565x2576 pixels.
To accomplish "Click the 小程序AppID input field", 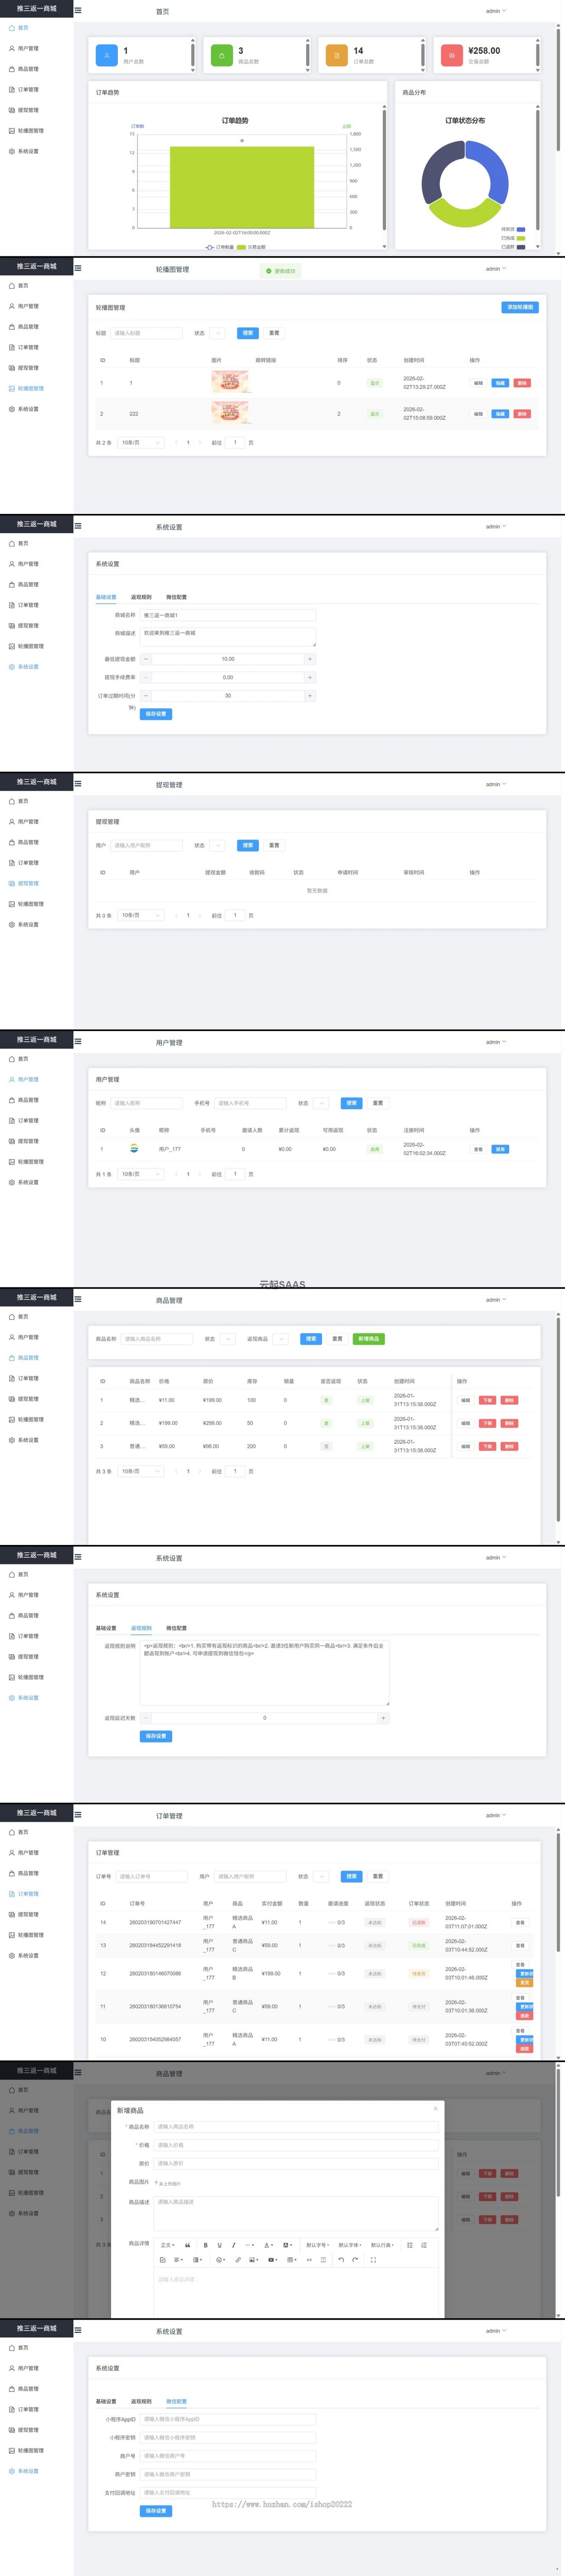I will [228, 2419].
